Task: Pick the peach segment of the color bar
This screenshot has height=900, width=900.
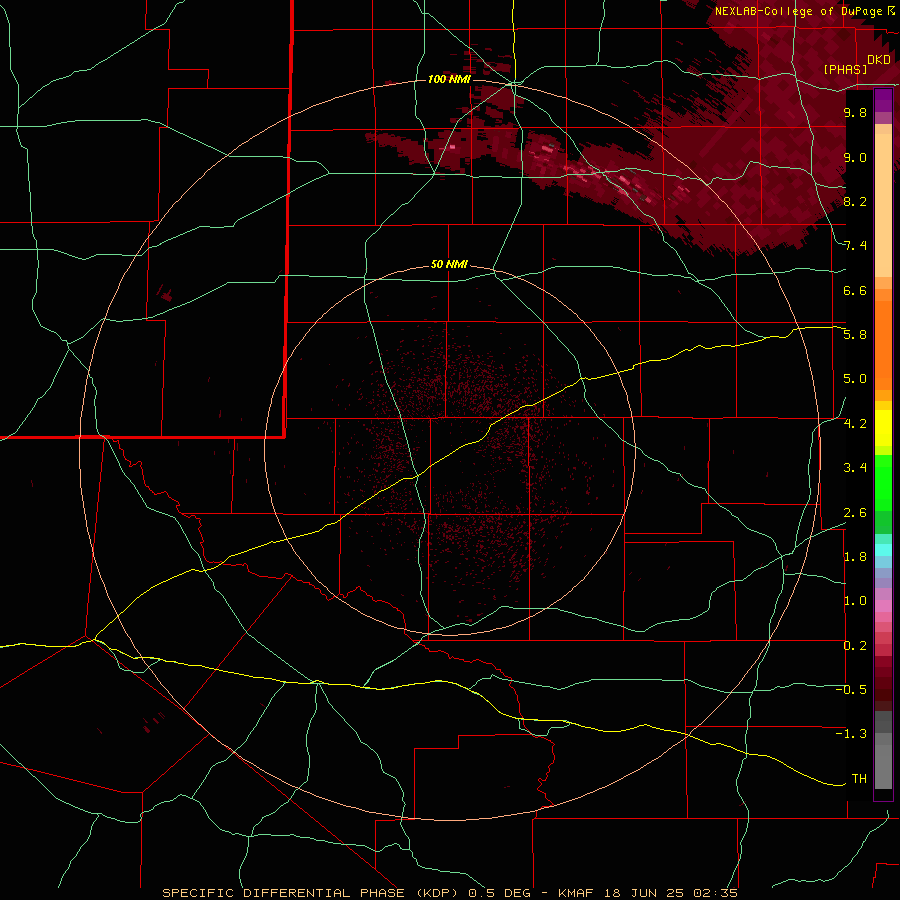Action: click(883, 205)
